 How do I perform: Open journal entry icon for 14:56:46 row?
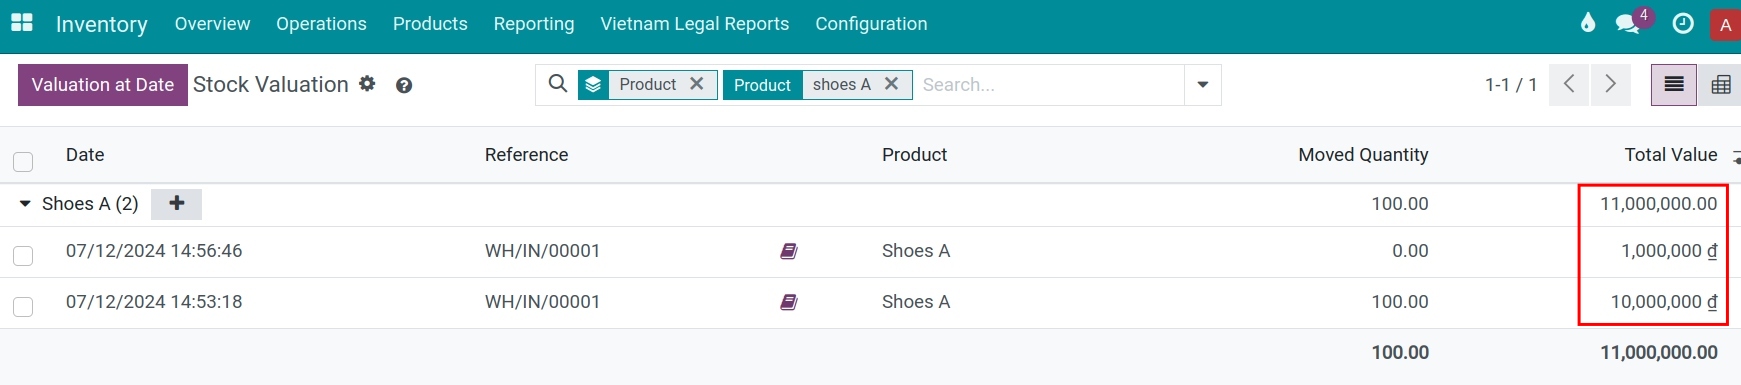(x=789, y=251)
